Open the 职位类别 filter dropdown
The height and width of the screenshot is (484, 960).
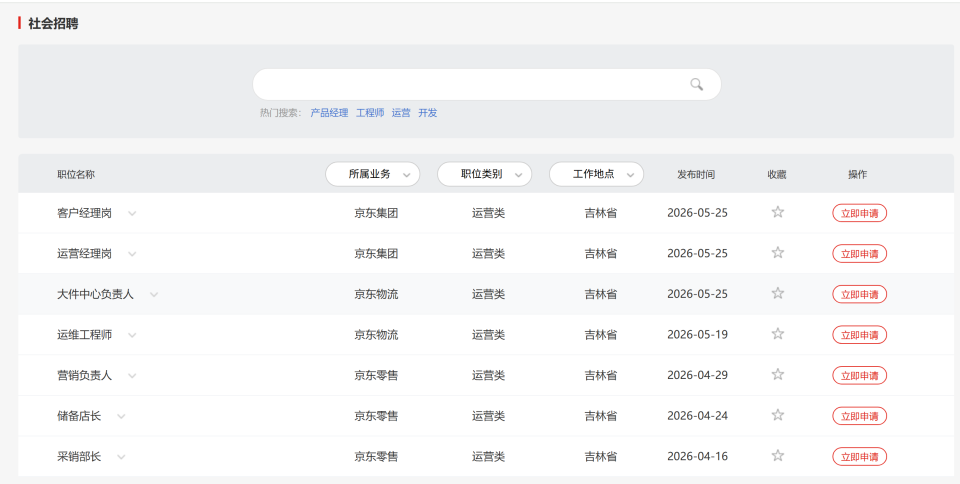[484, 174]
